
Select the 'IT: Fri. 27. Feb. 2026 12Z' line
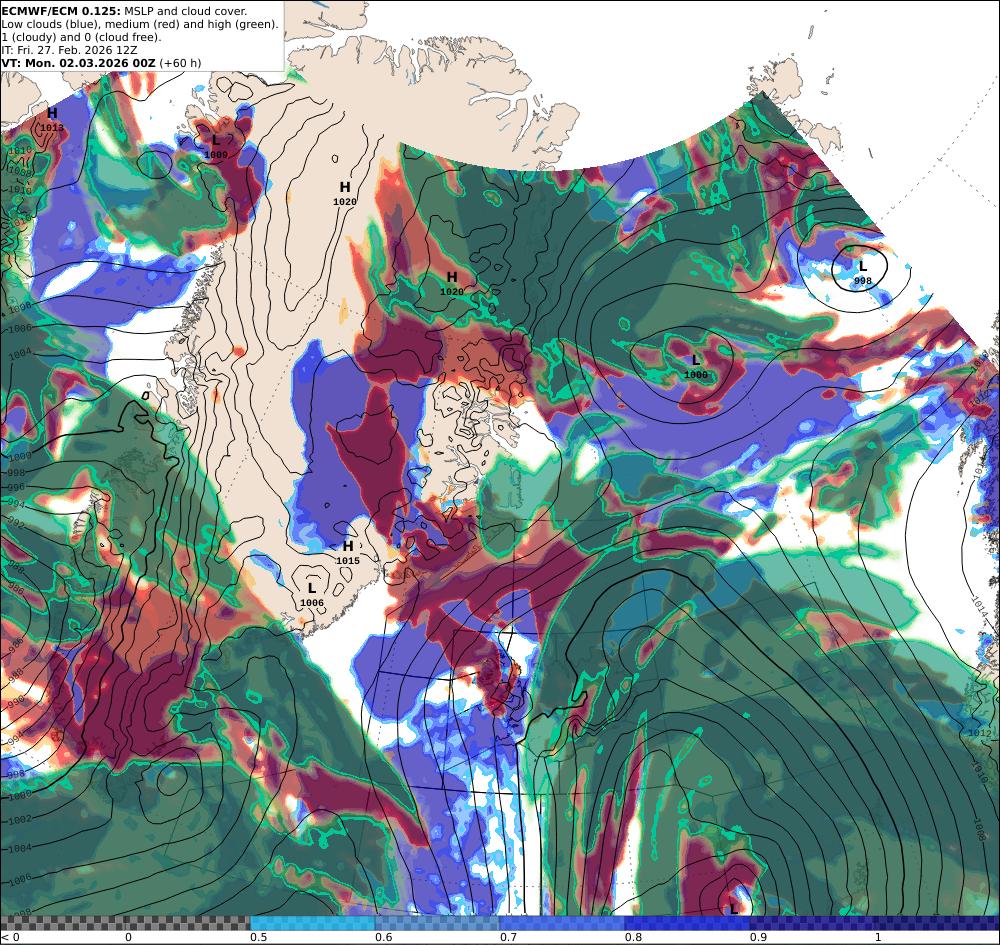coord(69,50)
